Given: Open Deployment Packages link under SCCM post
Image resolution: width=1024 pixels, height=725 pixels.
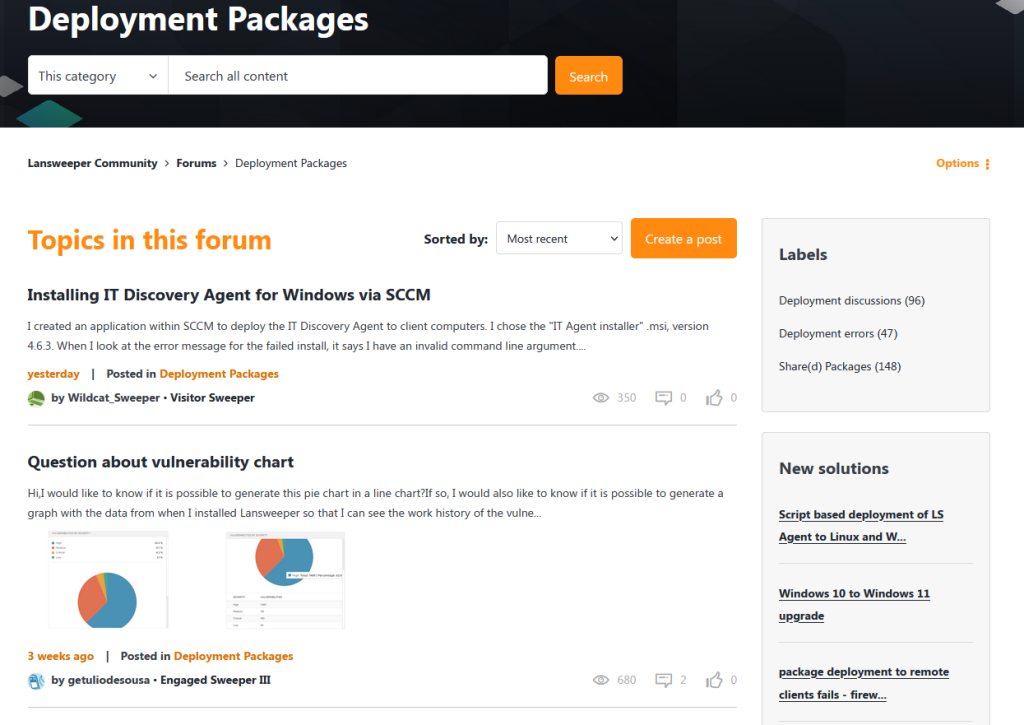Looking at the screenshot, I should (219, 374).
